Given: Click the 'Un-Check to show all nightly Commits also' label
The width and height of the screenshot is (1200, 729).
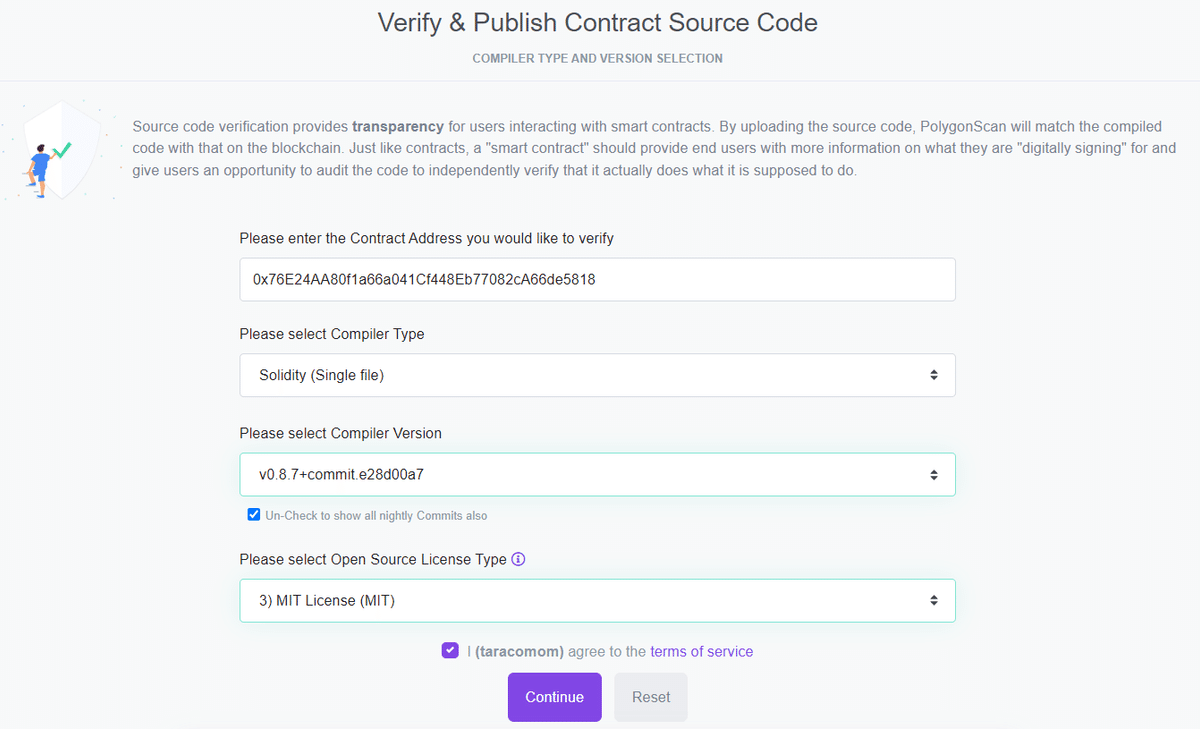Looking at the screenshot, I should pos(376,515).
